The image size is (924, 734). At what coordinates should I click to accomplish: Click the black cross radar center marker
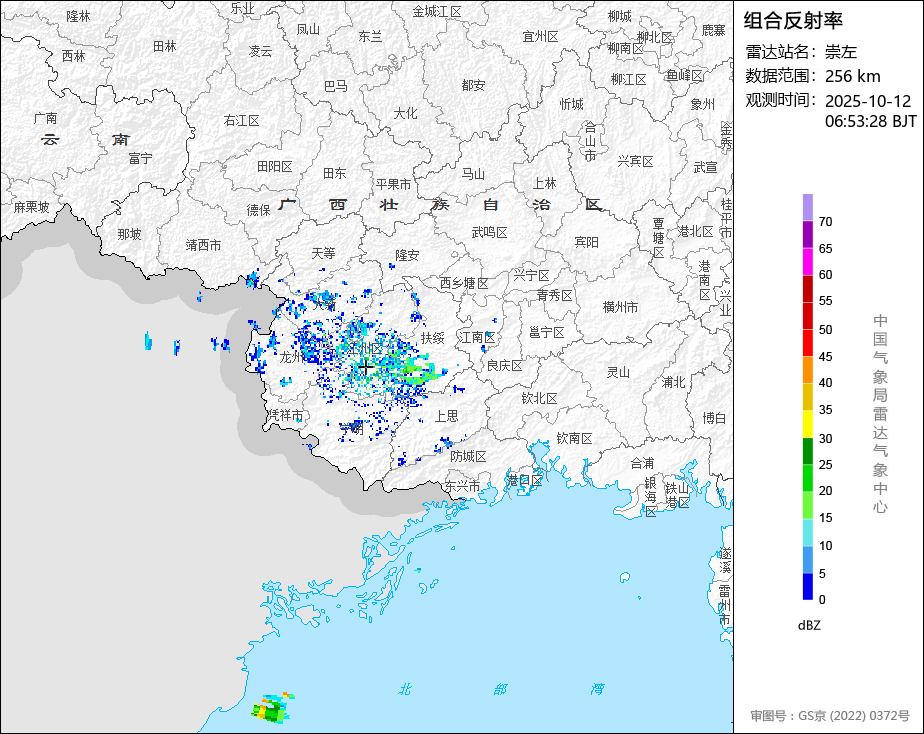coord(367,368)
